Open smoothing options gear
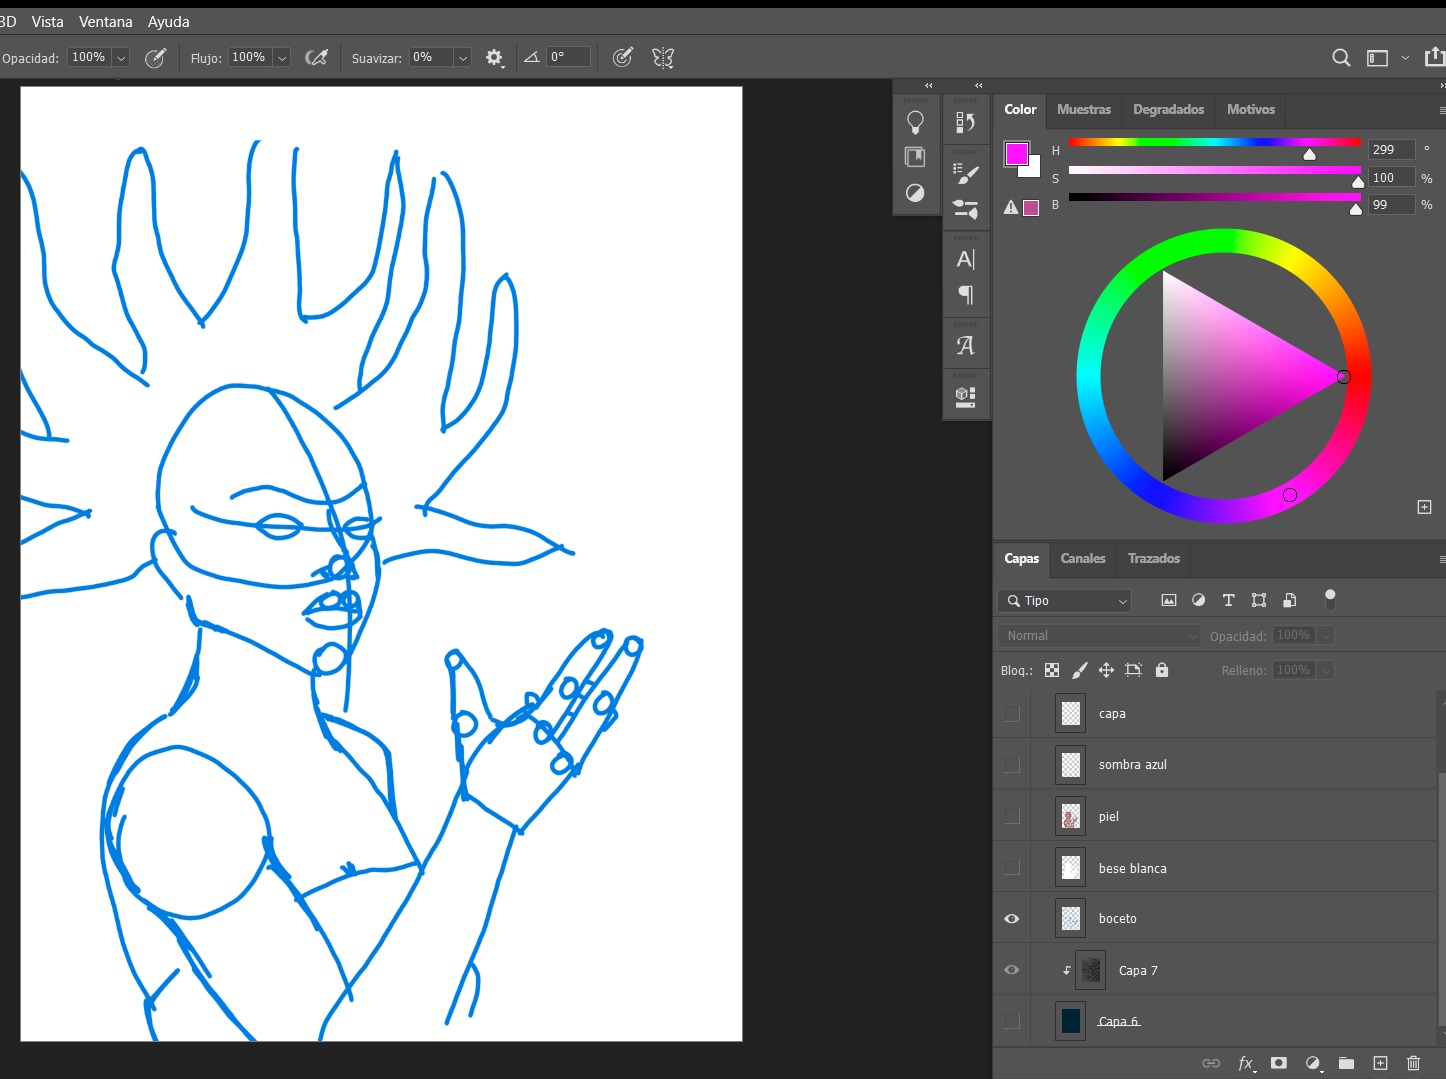Screen dimensions: 1446x1079 494,58
